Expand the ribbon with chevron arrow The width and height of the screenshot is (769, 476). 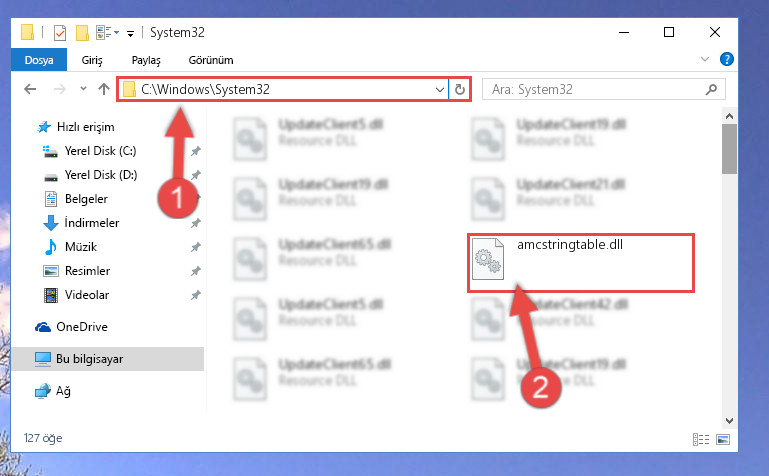(x=705, y=59)
